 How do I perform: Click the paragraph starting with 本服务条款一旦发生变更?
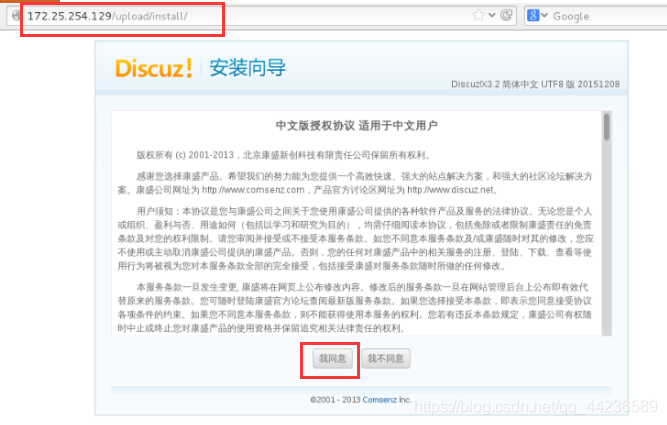pos(355,308)
